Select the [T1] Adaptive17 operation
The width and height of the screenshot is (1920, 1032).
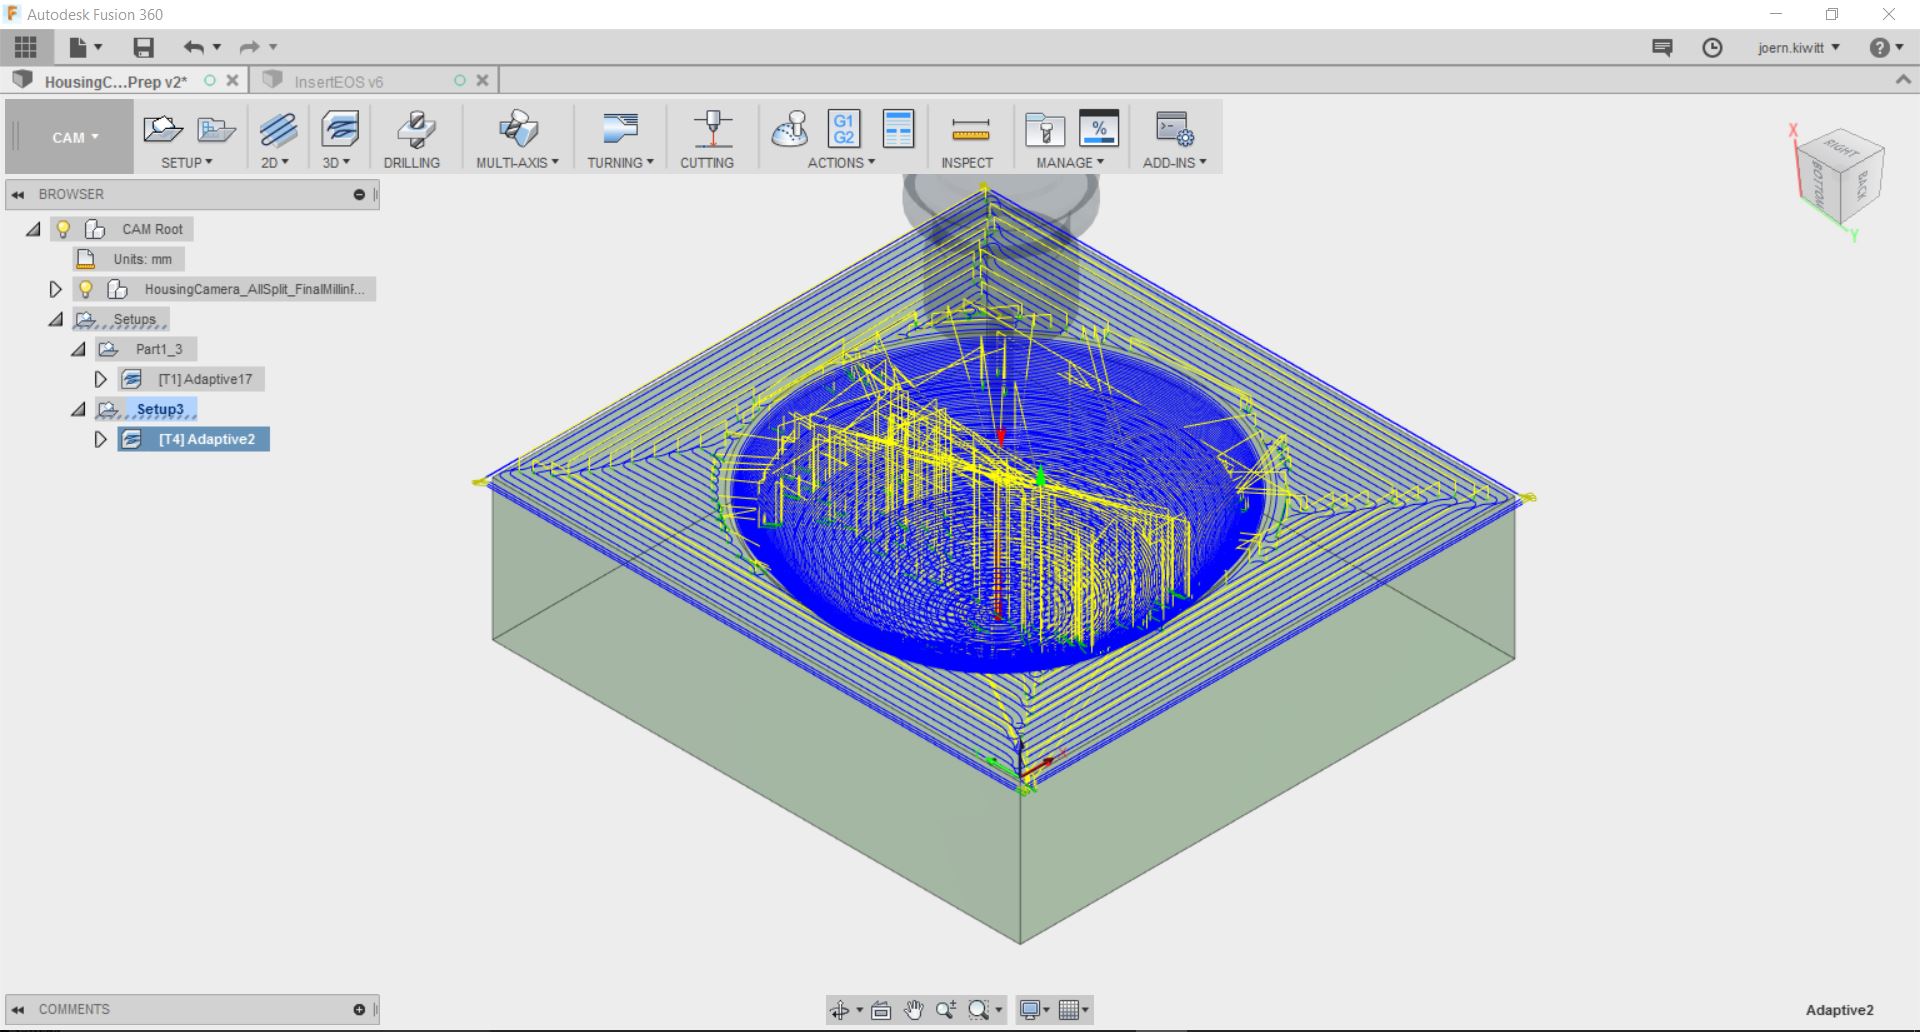pyautogui.click(x=204, y=379)
